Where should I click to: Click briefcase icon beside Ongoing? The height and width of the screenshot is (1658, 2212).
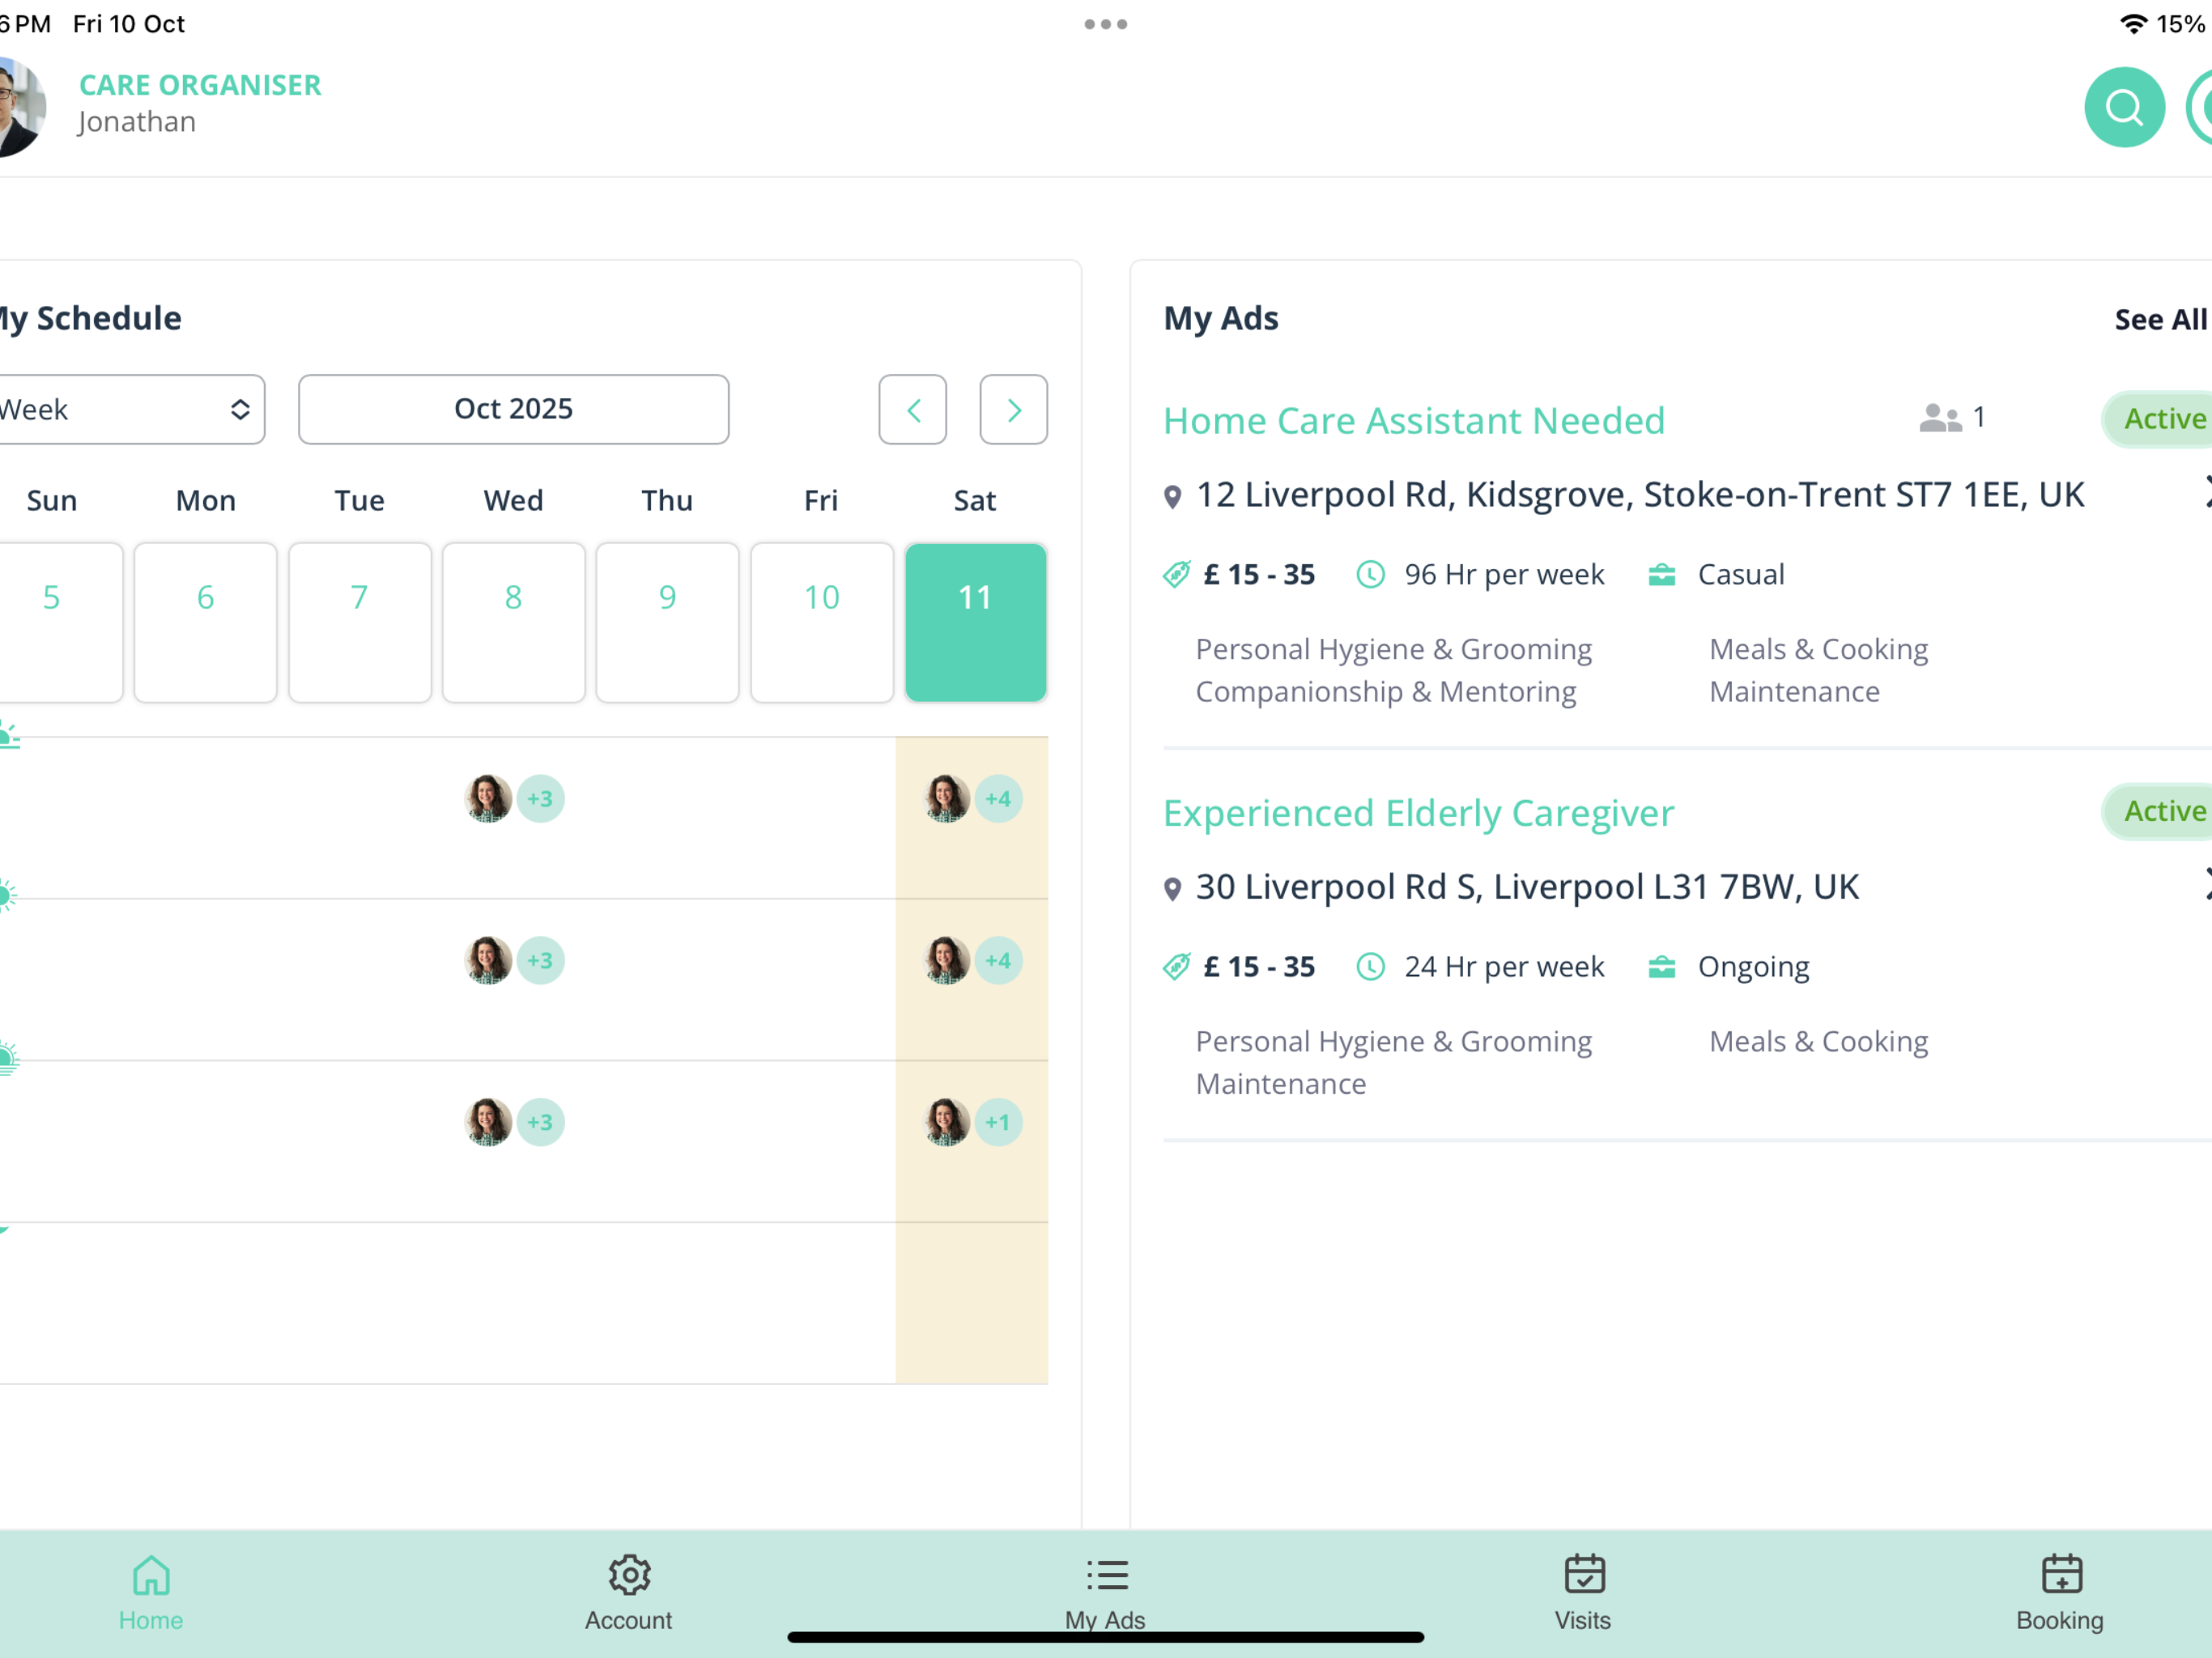[1662, 966]
